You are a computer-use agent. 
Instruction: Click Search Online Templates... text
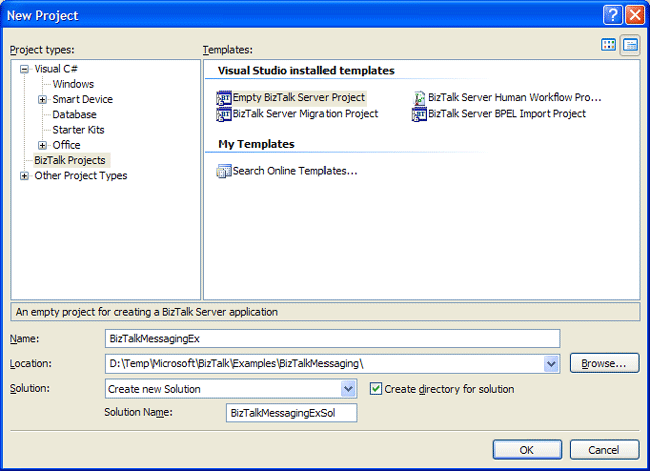[295, 171]
